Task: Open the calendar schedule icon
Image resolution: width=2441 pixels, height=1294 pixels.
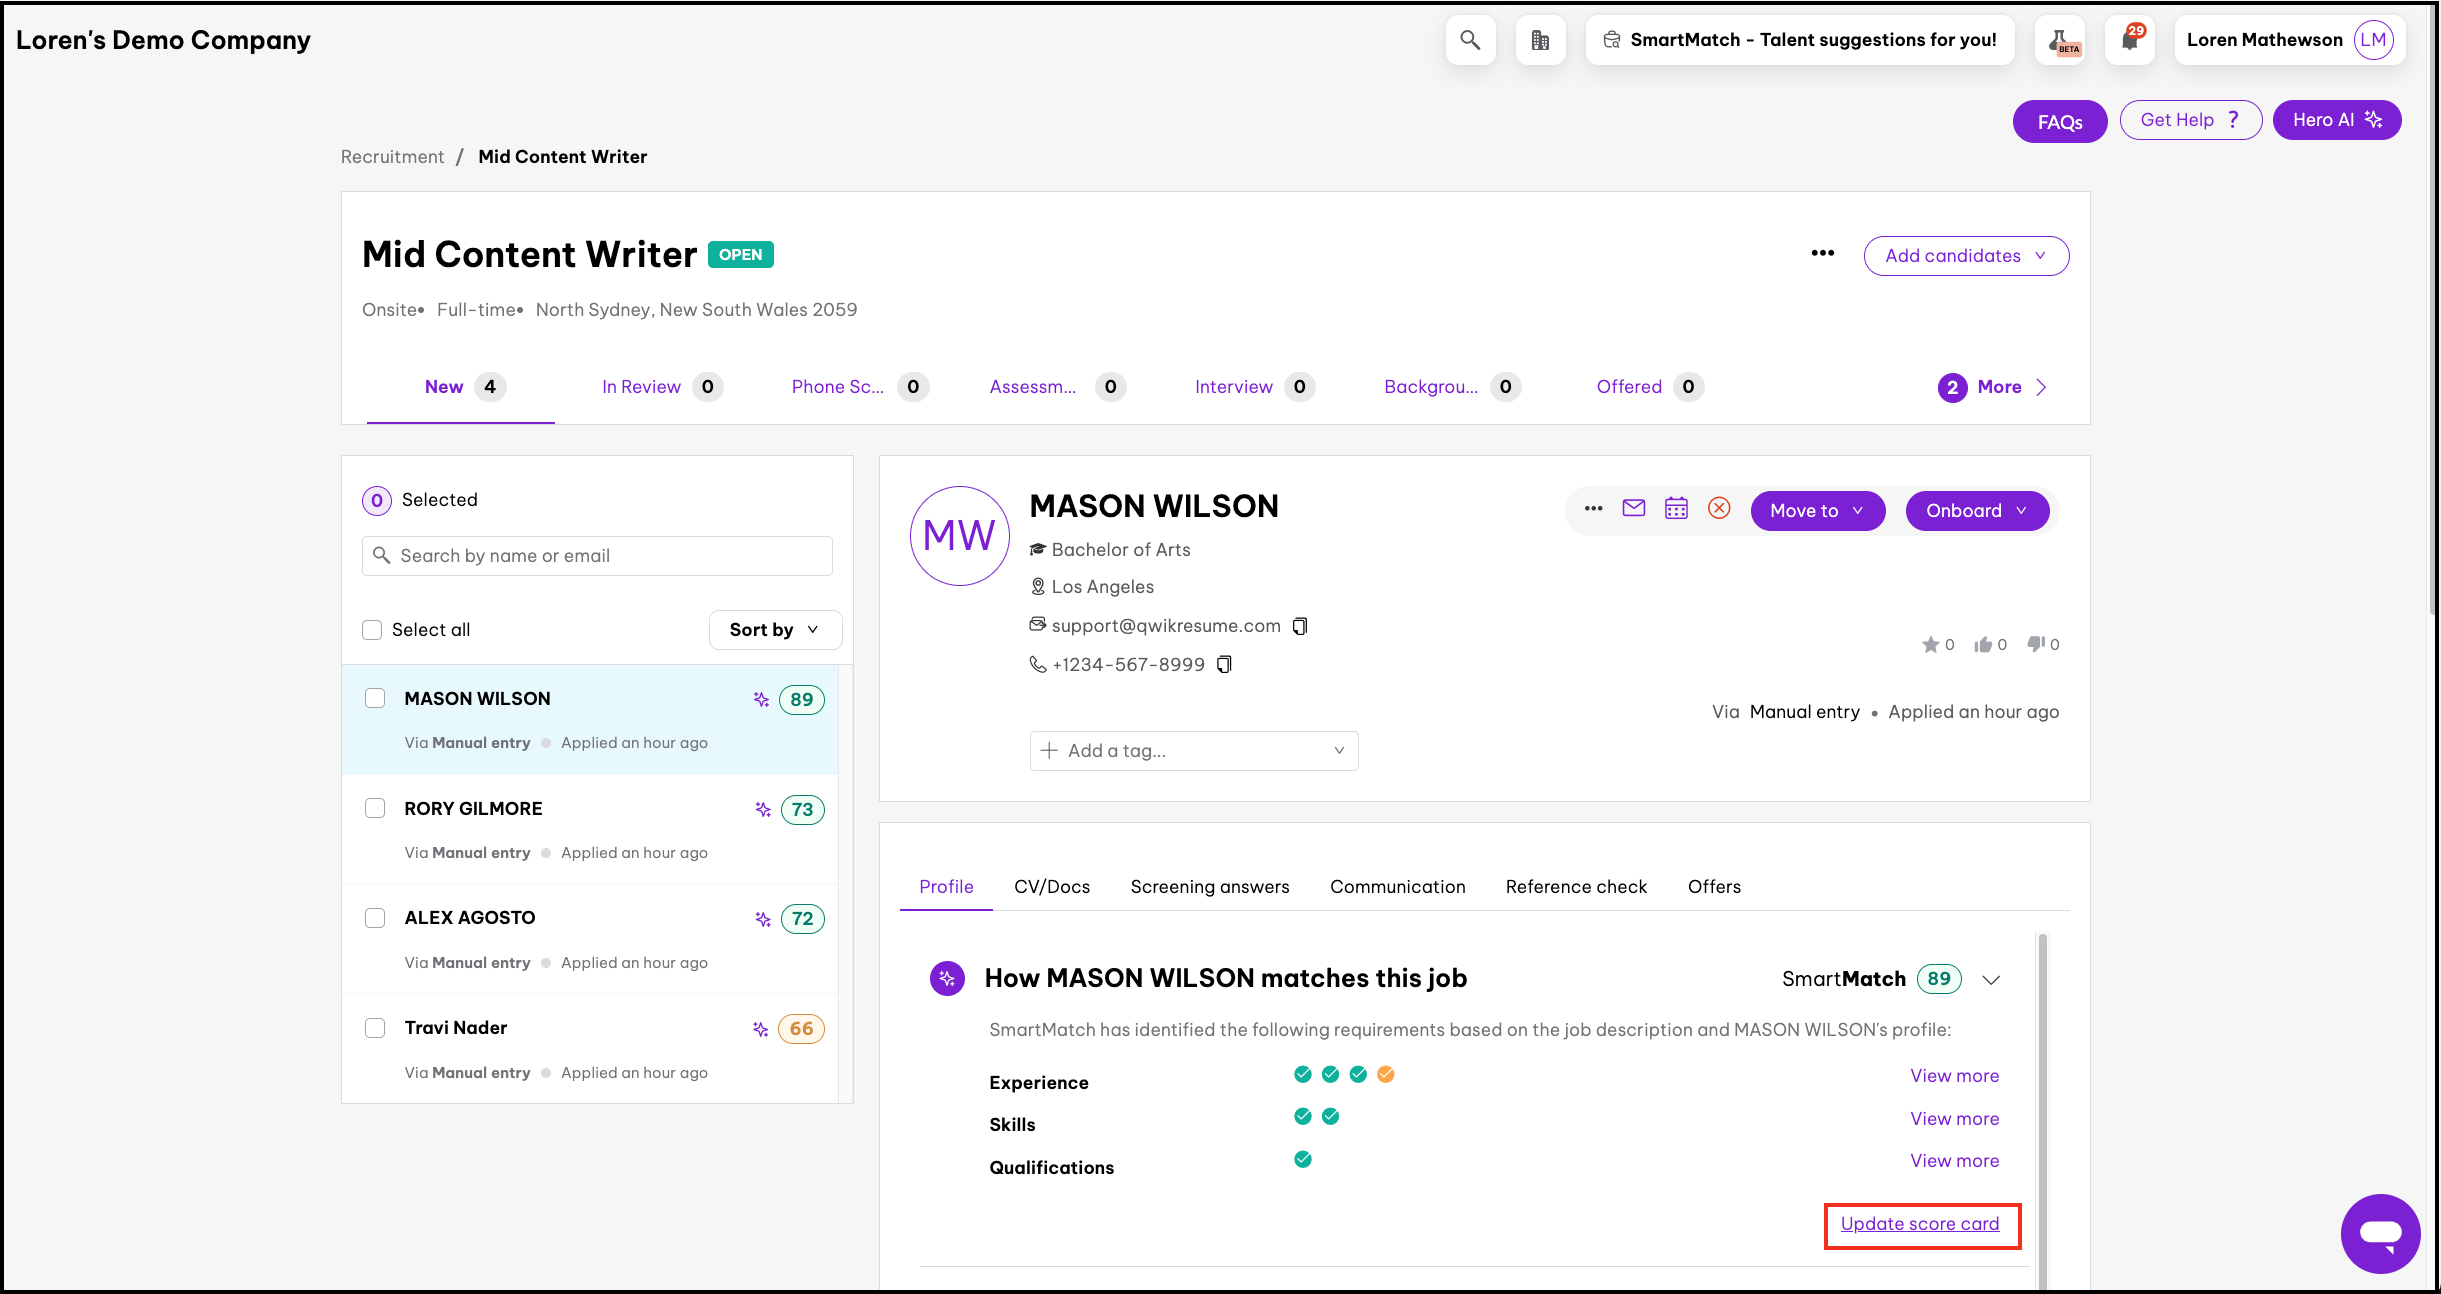Action: coord(1676,509)
